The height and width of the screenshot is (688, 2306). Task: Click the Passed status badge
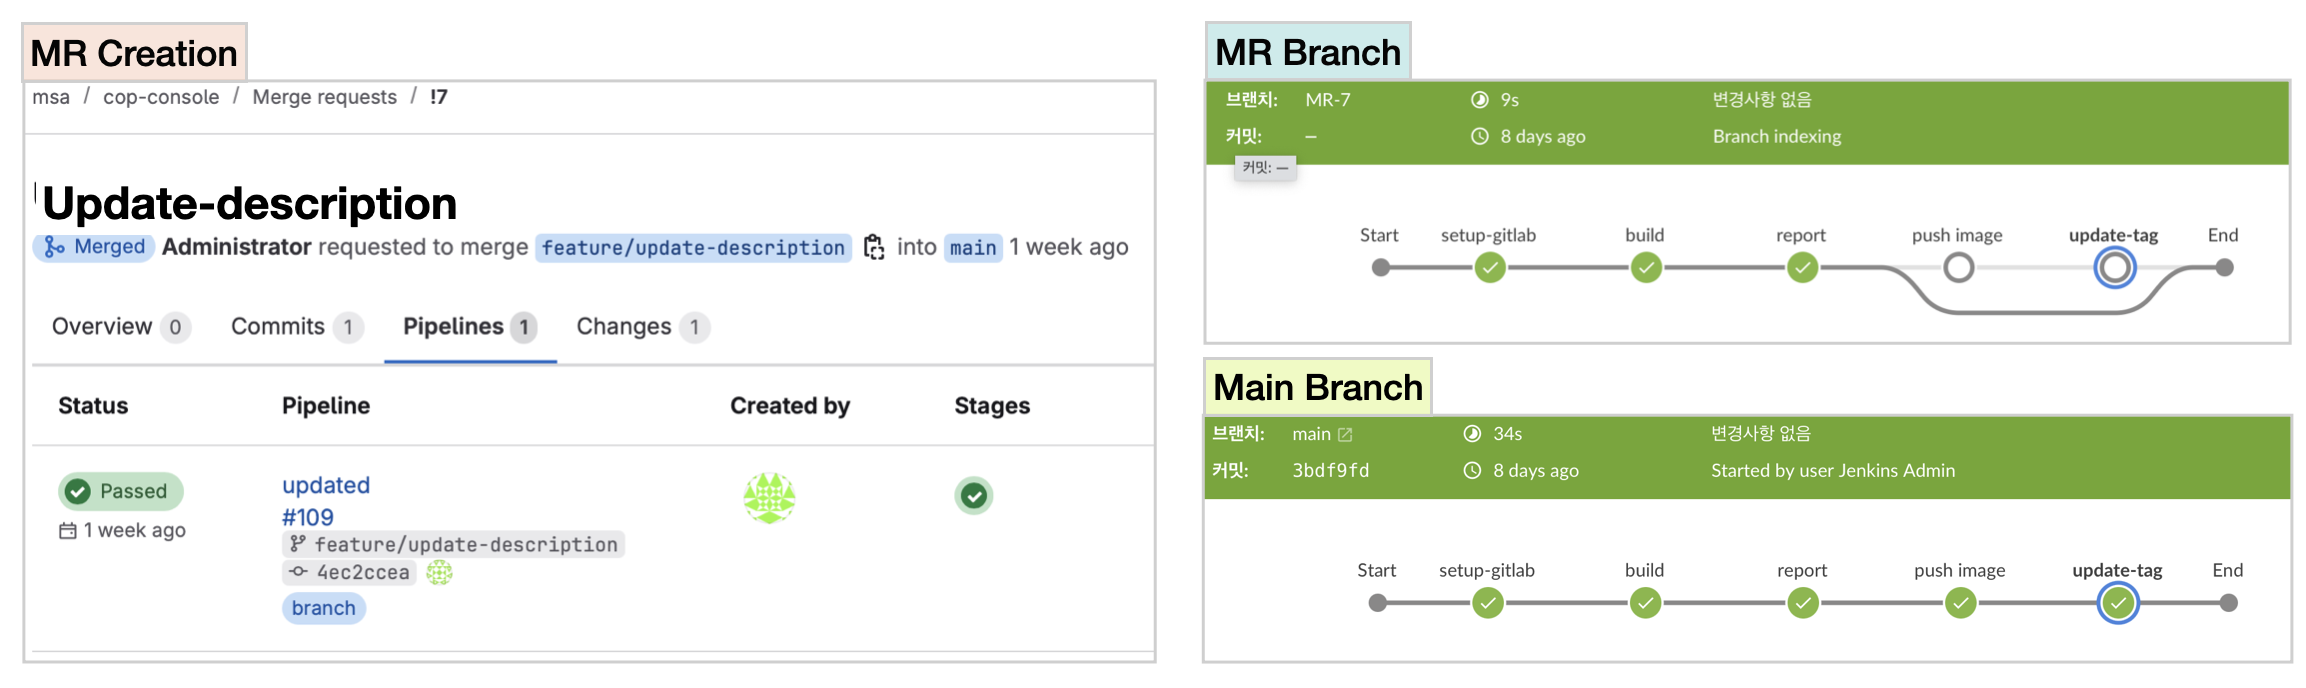pos(120,491)
